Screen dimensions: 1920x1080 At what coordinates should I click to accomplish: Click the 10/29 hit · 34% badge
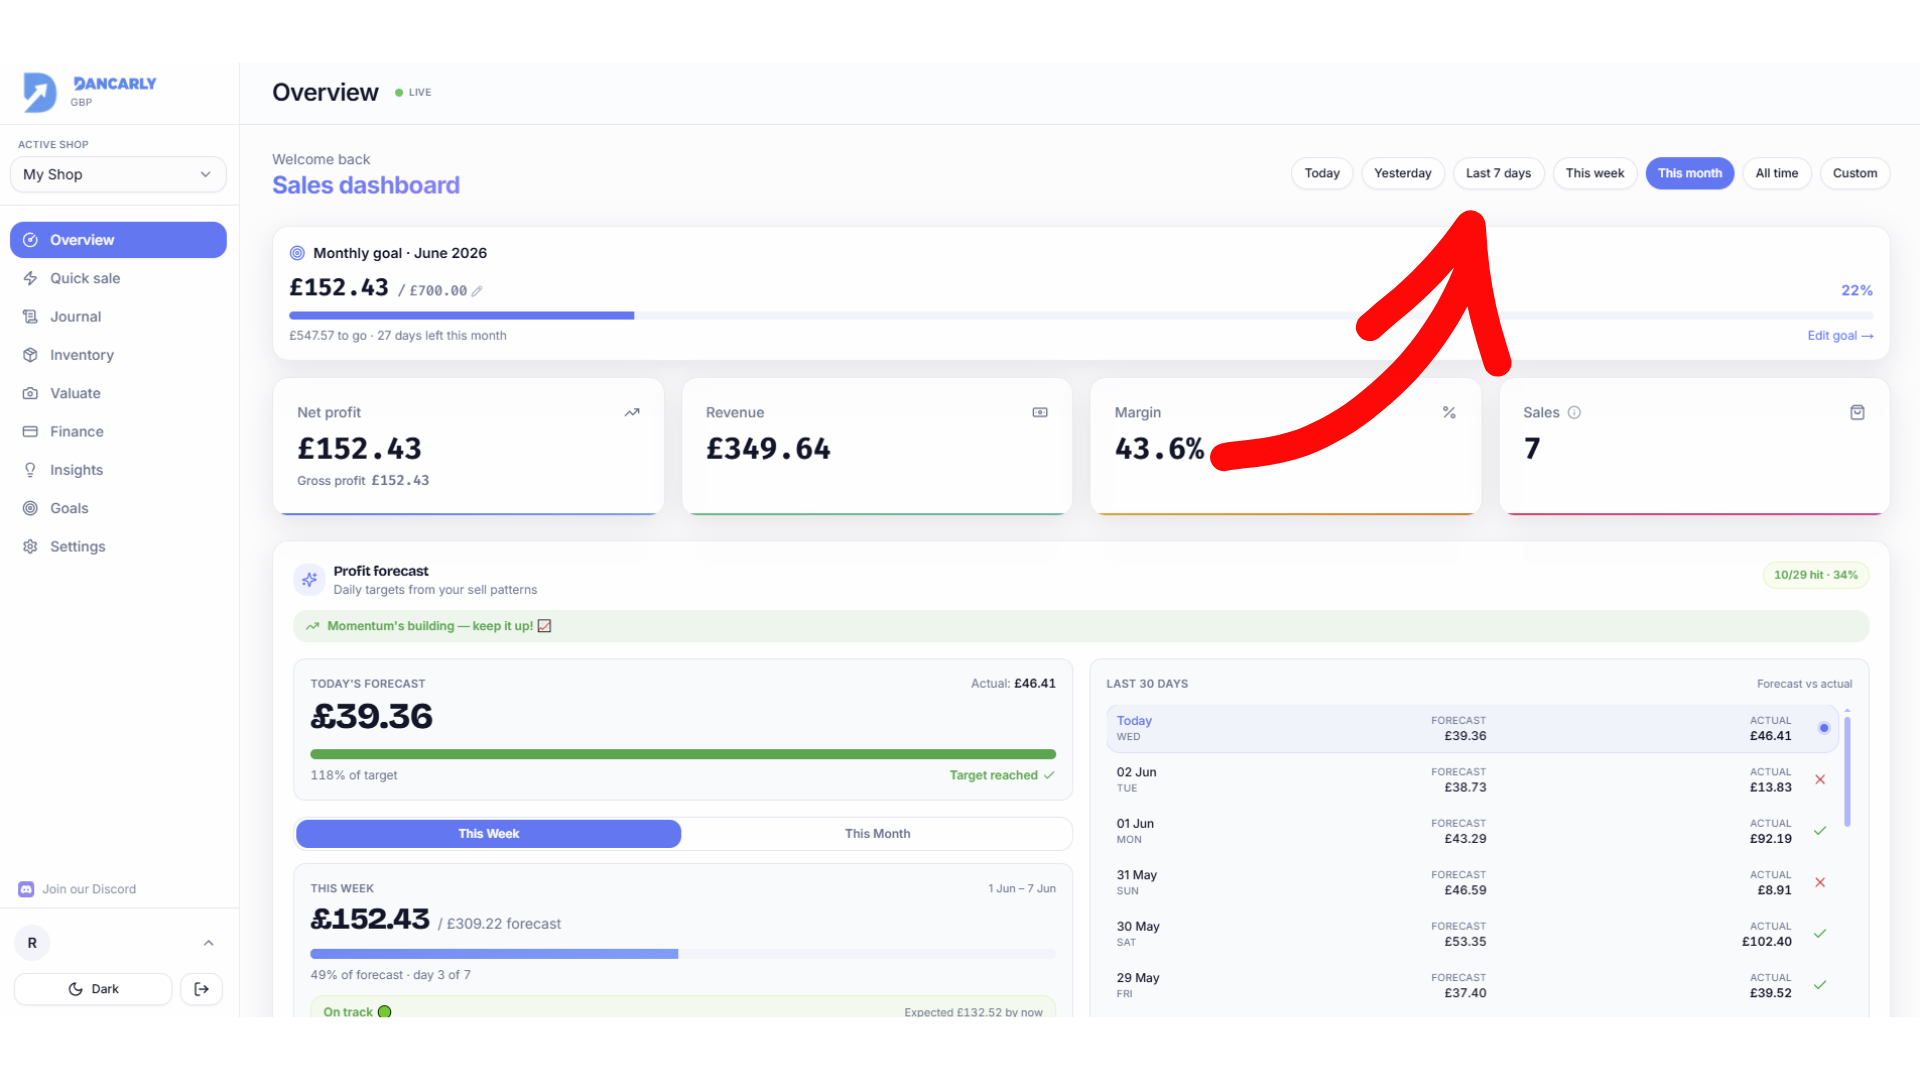[x=1815, y=575]
